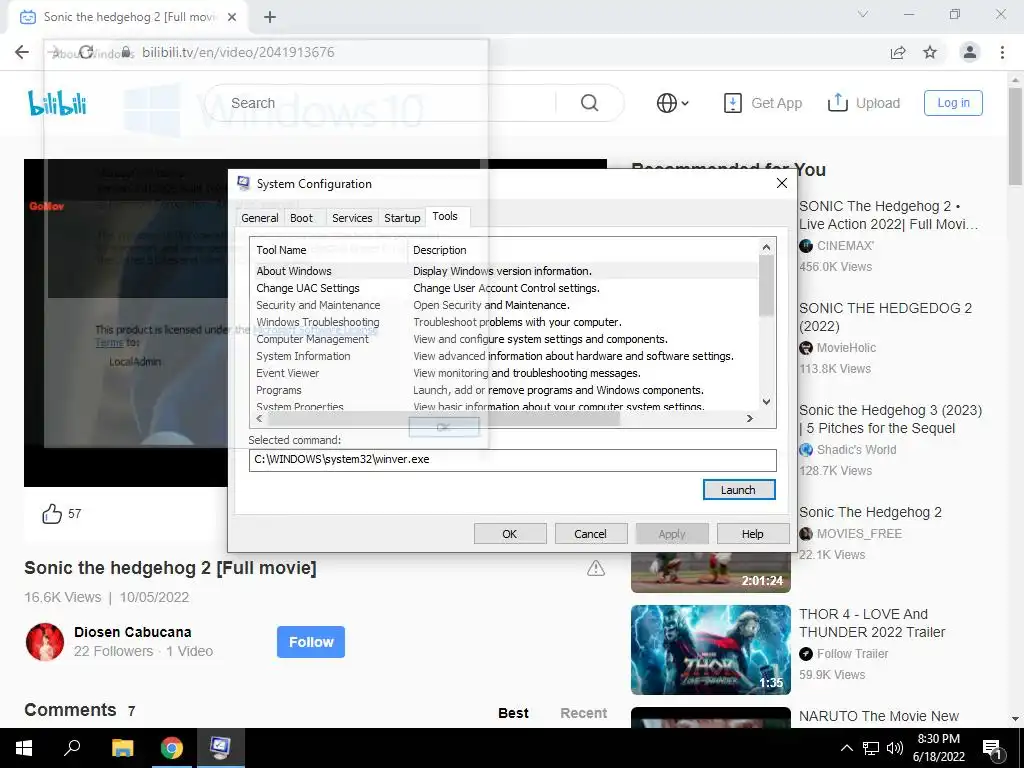Sort comments by Recent
The height and width of the screenshot is (768, 1024).
tap(584, 713)
